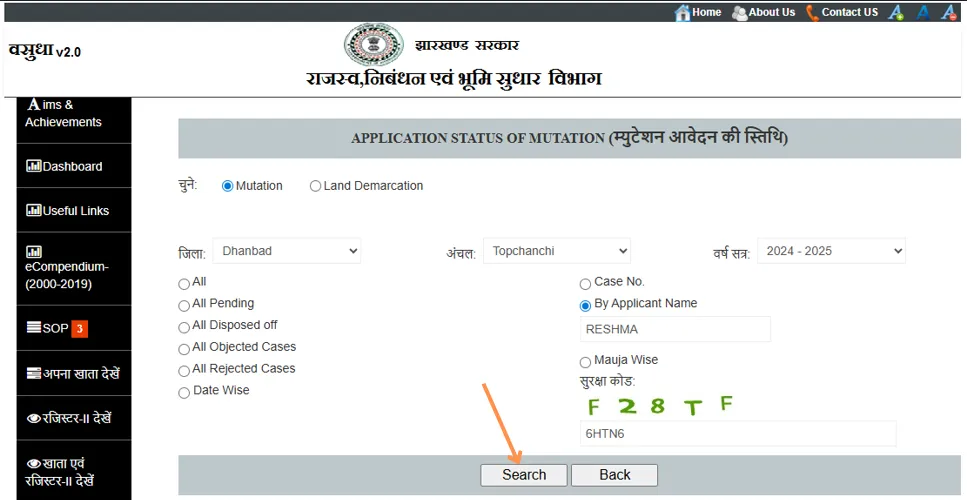Choose the All Disposed off option
Screen dimensions: 967x500
click(x=184, y=327)
